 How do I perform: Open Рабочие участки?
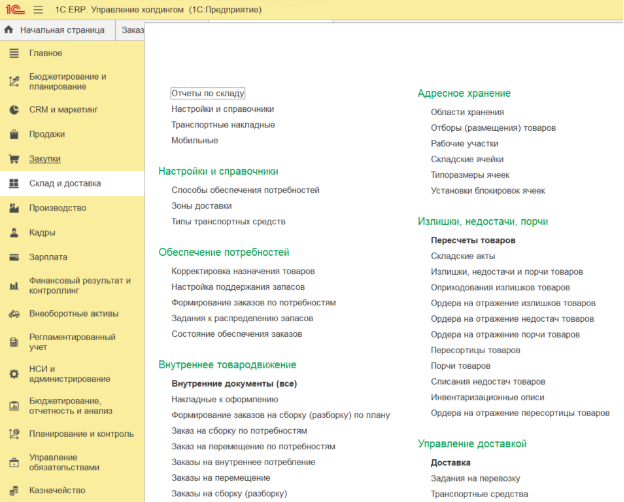pyautogui.click(x=464, y=144)
